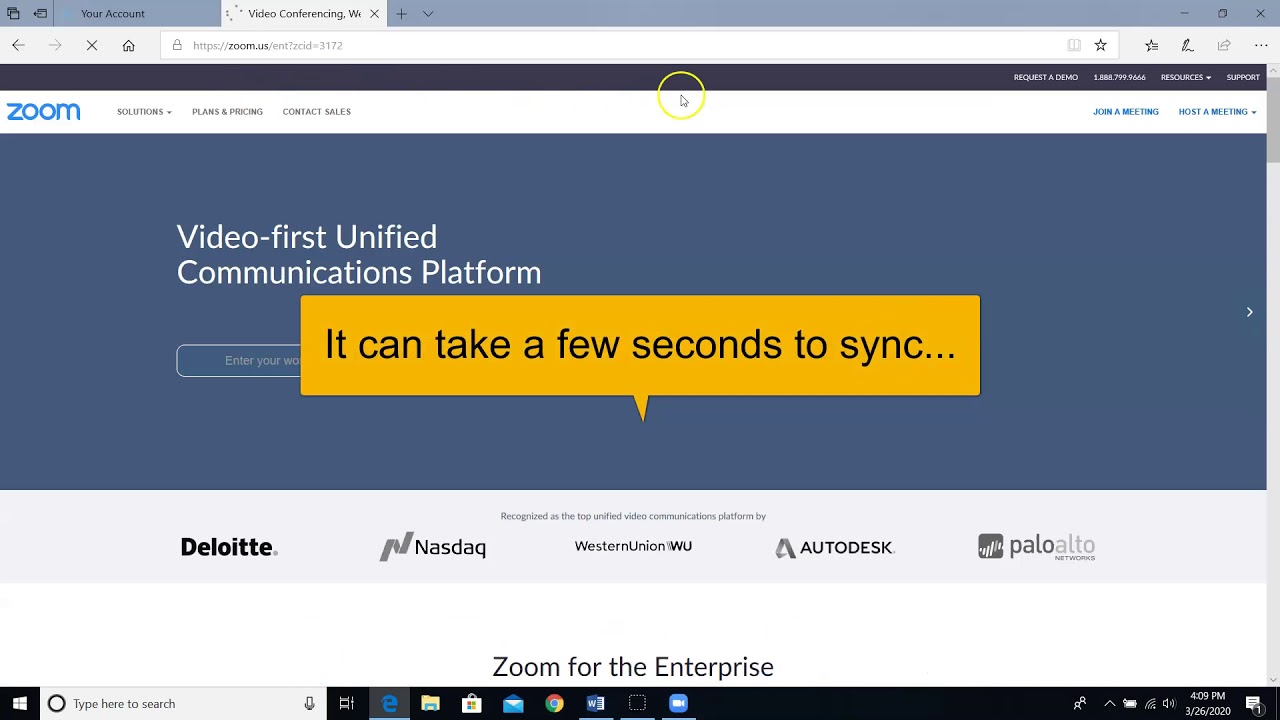Click Request a Demo link
Viewport: 1280px width, 720px height.
pyautogui.click(x=1045, y=77)
